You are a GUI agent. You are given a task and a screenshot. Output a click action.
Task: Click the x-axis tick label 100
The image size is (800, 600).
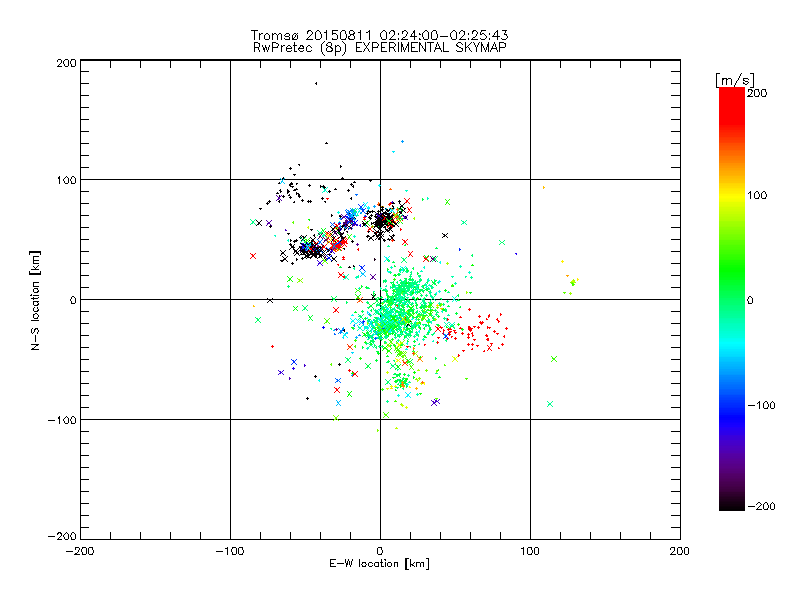(530, 551)
